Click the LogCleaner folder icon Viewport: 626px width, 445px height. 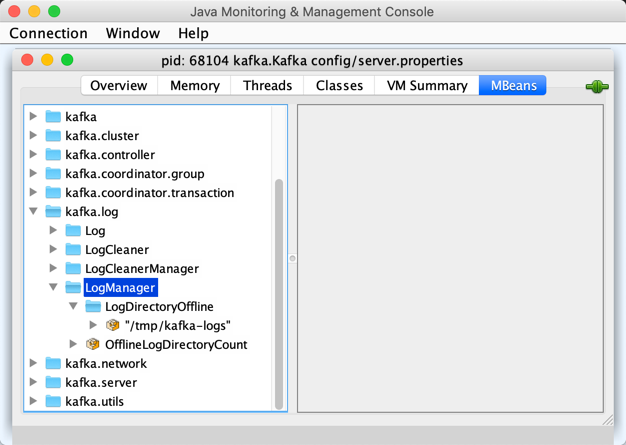tap(73, 250)
